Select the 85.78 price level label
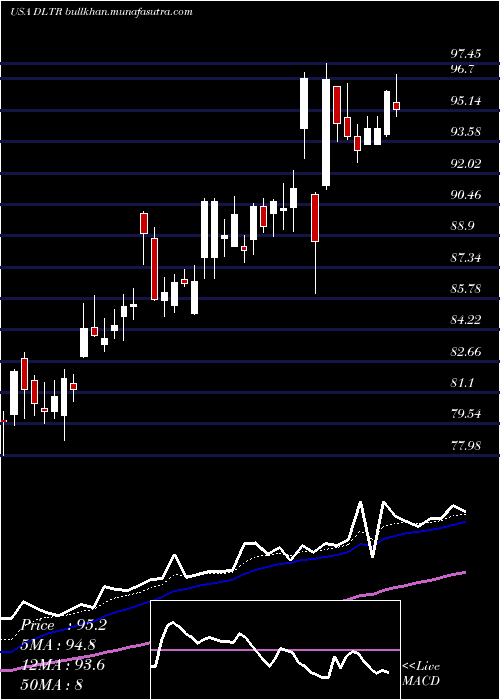The image size is (500, 700). [x=466, y=289]
